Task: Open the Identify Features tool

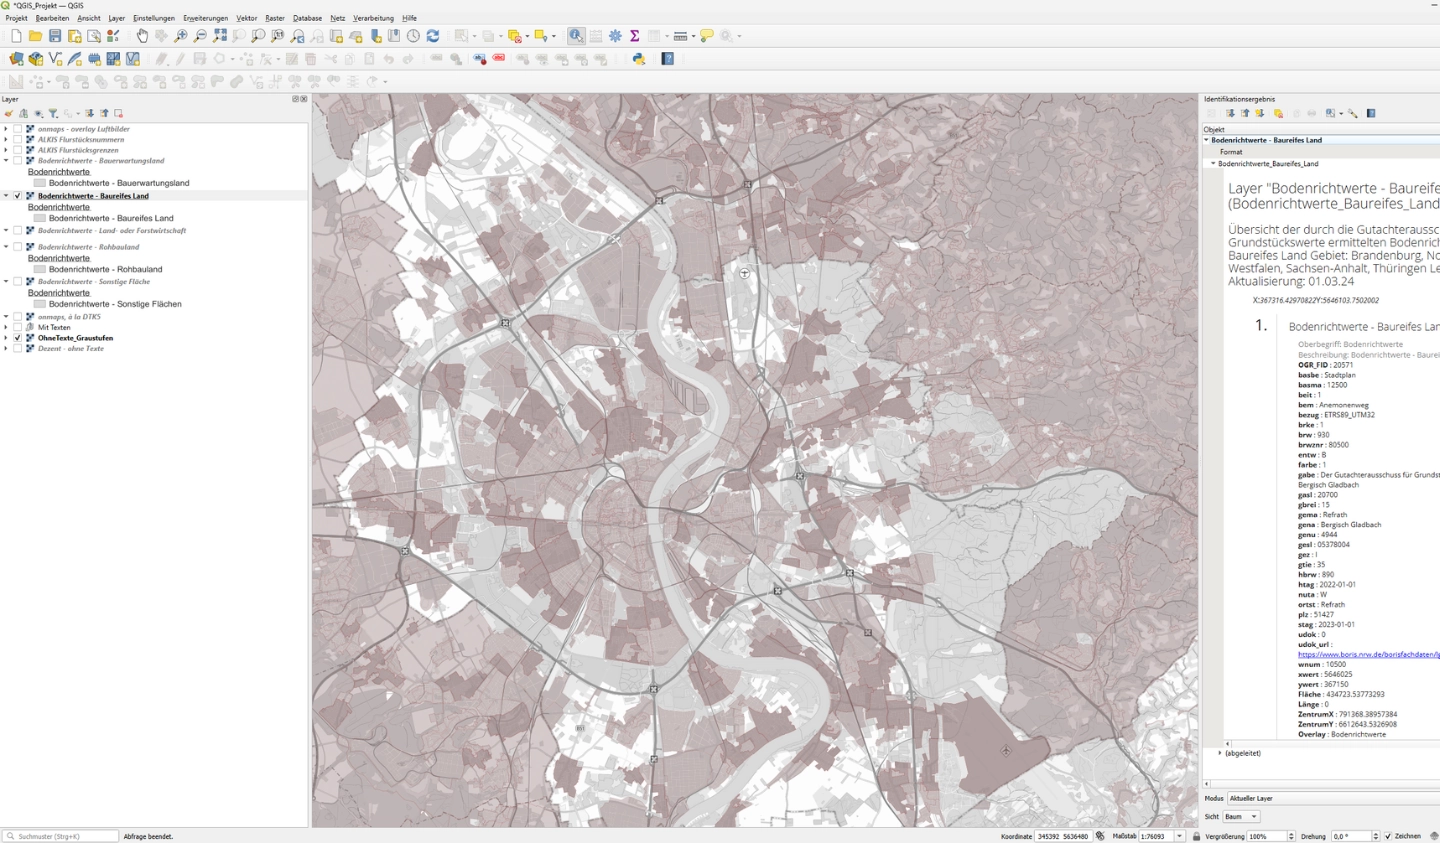Action: coord(576,36)
